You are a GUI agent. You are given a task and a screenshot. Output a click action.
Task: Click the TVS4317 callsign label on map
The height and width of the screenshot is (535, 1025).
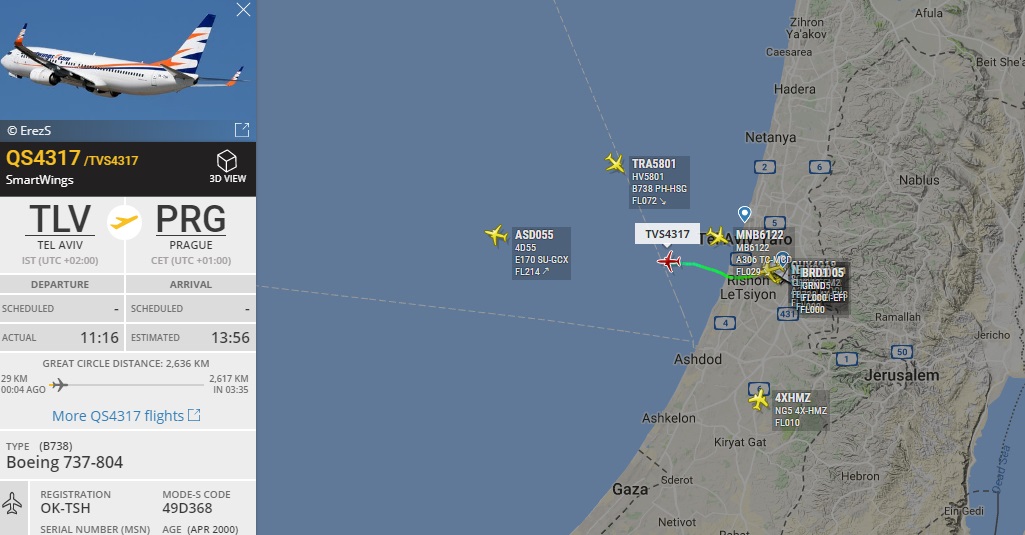[x=667, y=234]
